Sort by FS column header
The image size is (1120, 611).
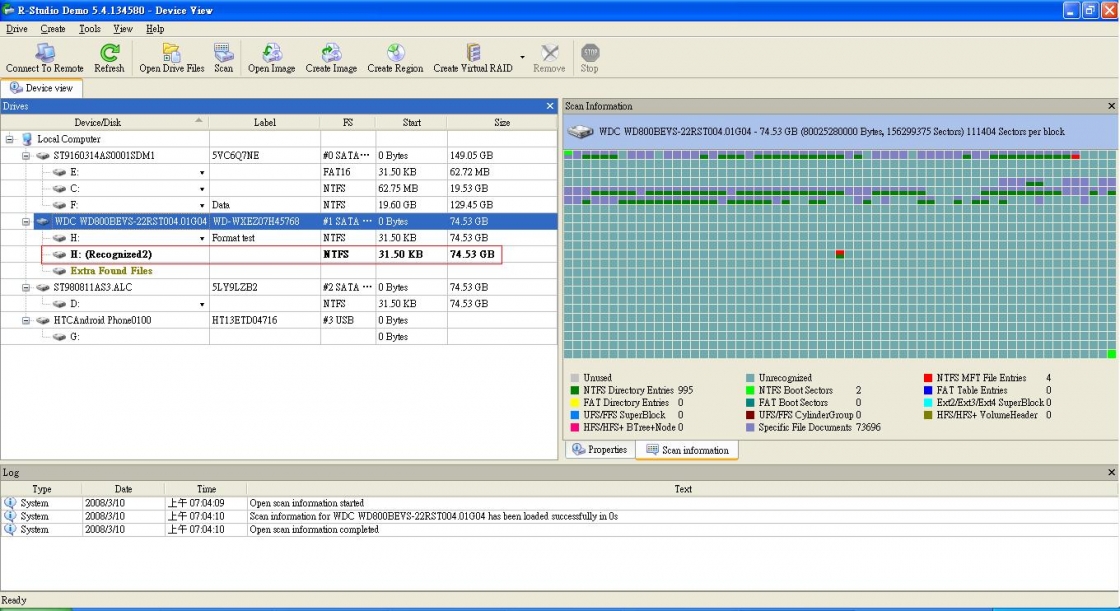tap(348, 122)
